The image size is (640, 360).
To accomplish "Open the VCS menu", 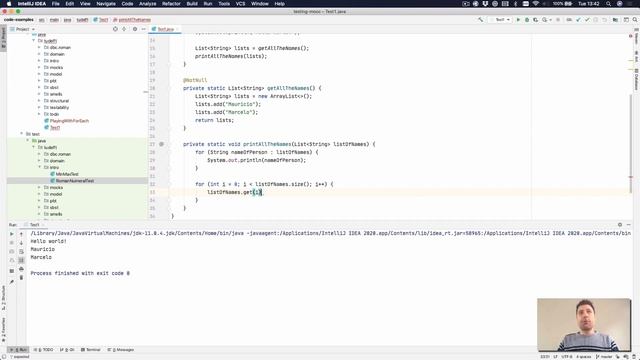I will (x=240, y=4).
